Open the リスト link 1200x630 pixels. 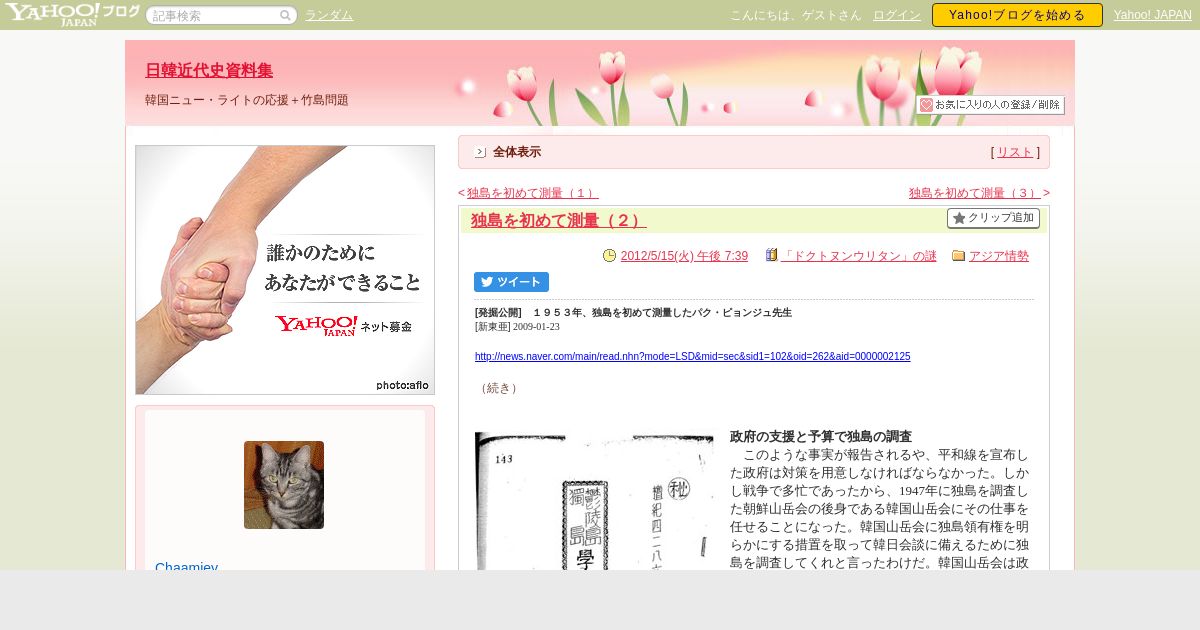point(1015,152)
